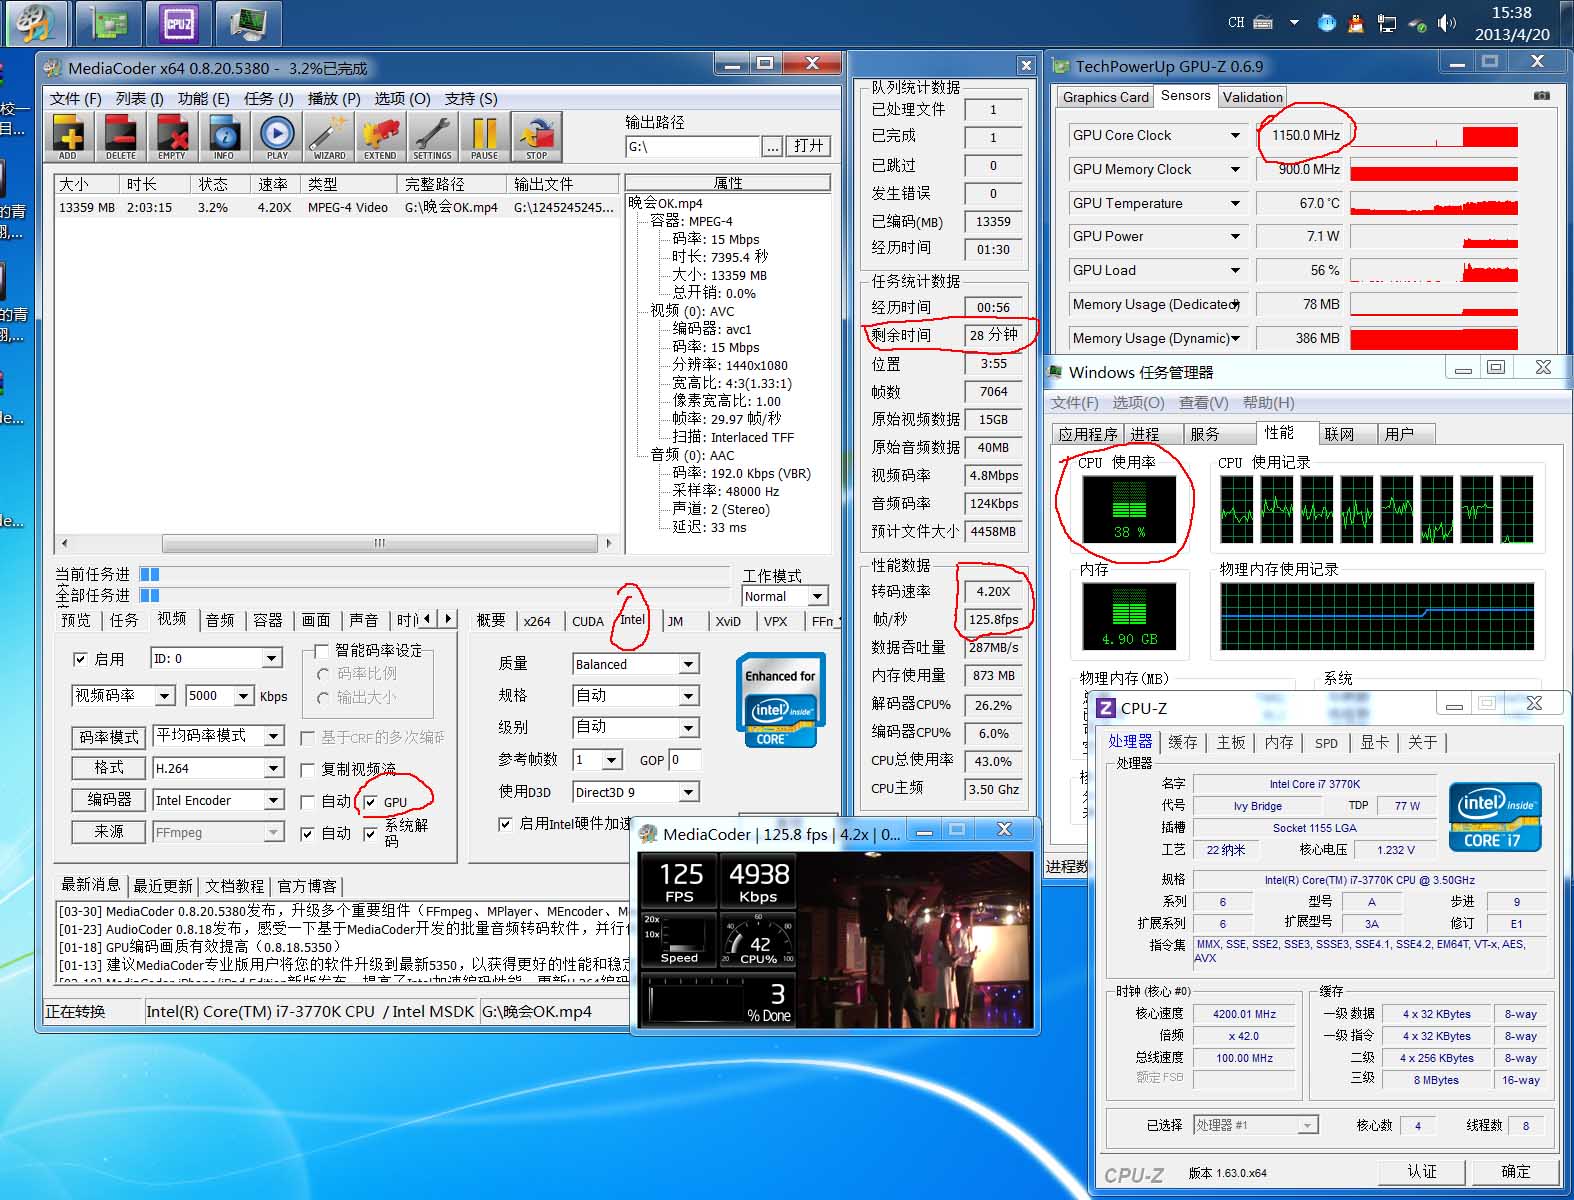
Task: Click the volume speaker tray icon
Action: [x=1446, y=23]
